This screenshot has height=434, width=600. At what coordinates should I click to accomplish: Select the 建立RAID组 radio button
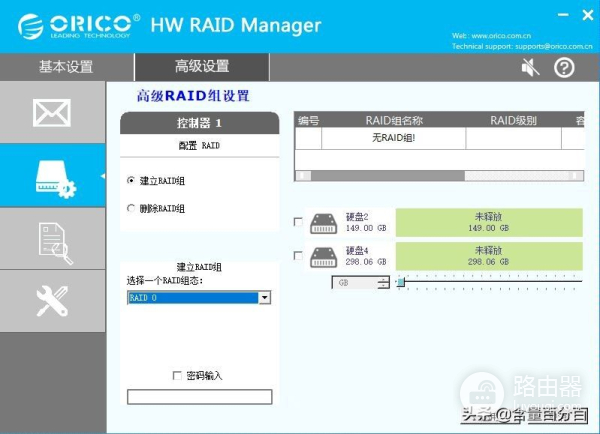[x=131, y=180]
